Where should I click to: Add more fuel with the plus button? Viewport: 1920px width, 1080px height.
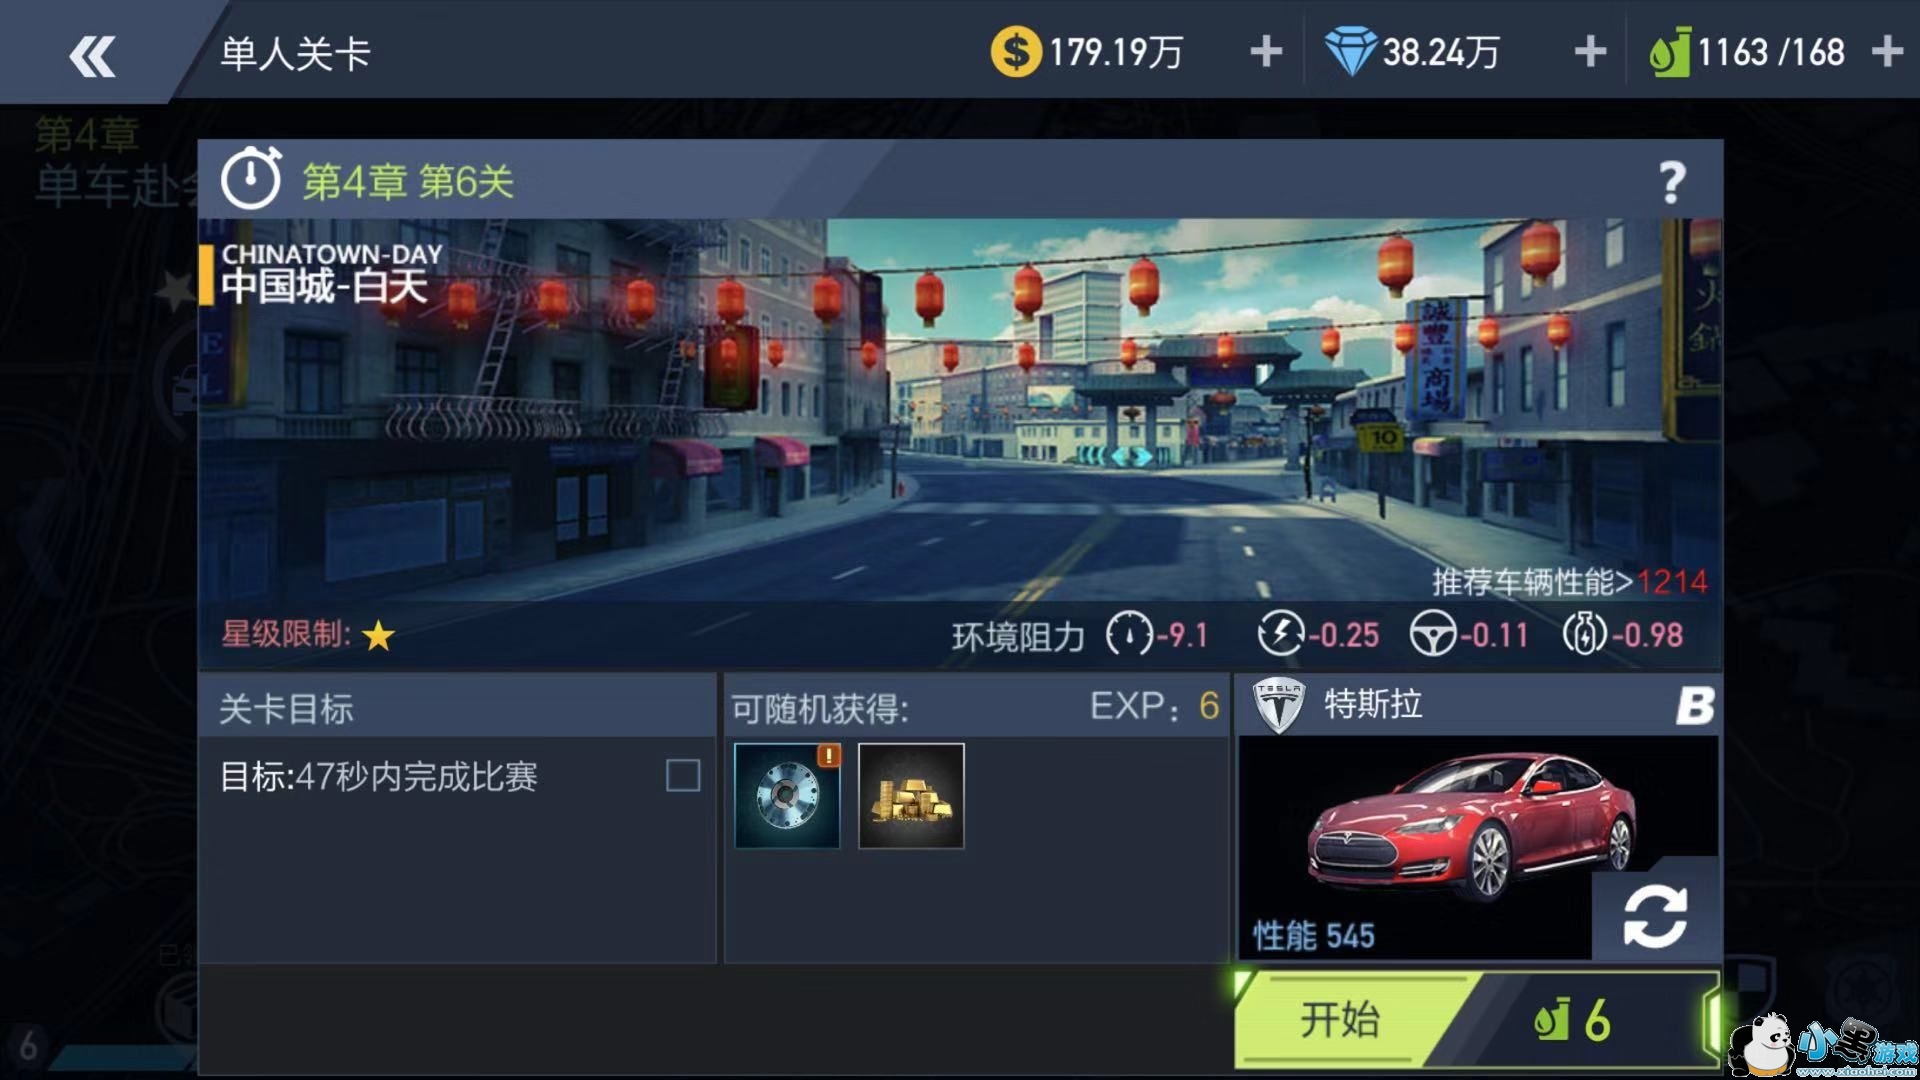(1886, 52)
